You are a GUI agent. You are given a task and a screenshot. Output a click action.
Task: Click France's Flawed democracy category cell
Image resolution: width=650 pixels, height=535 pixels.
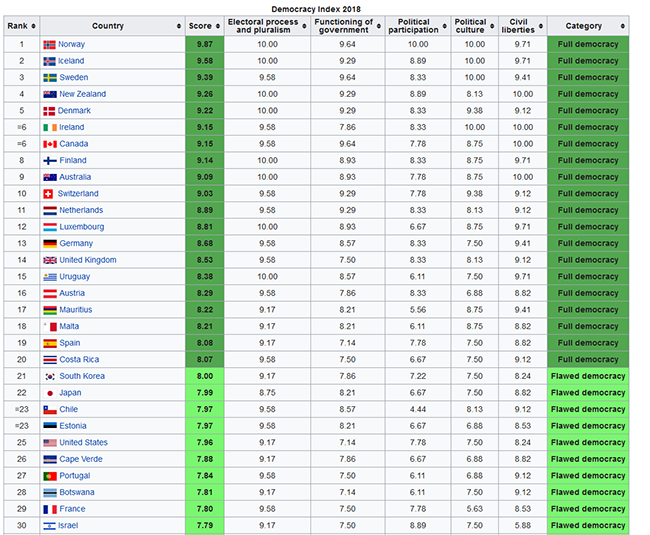[588, 509]
